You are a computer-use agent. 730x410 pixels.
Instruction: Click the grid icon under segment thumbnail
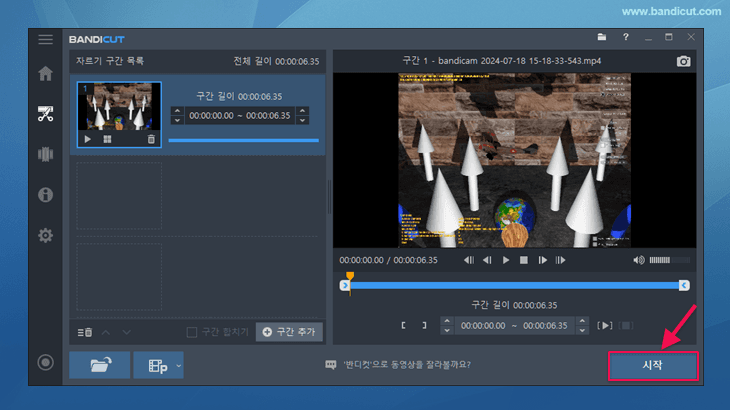[x=108, y=139]
